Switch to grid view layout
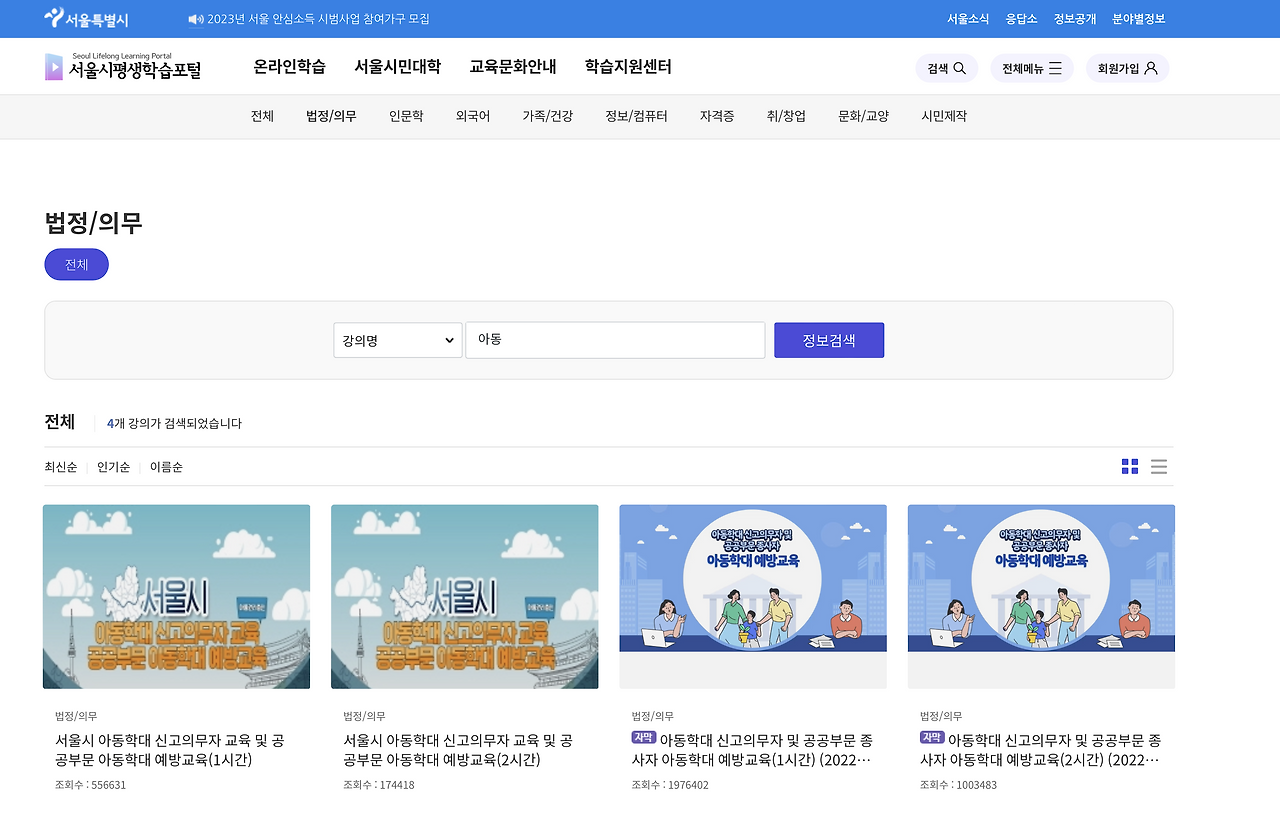 (x=1129, y=466)
